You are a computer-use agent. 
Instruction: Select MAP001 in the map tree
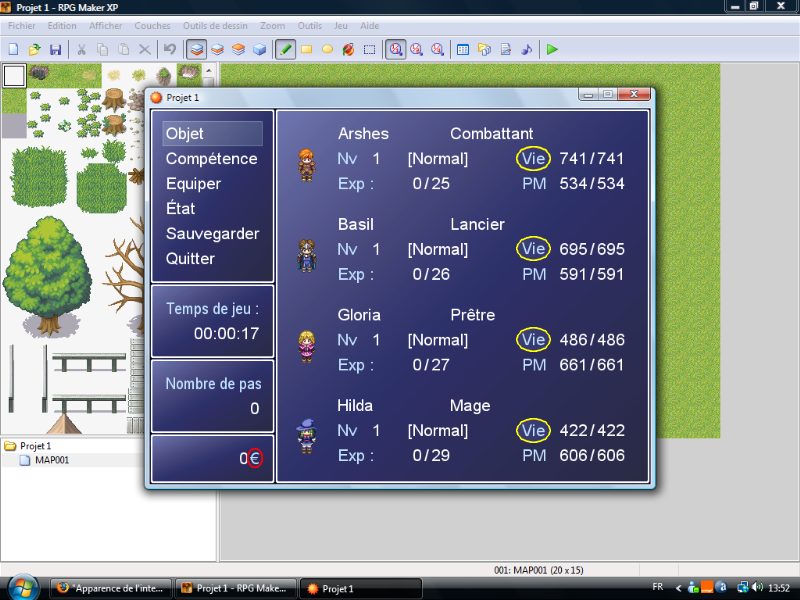click(x=44, y=460)
